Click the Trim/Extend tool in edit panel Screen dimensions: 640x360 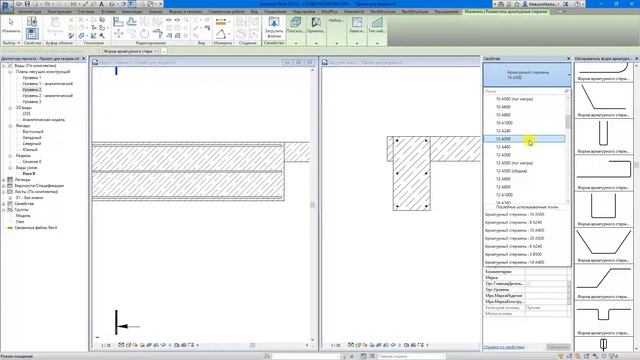tap(158, 34)
